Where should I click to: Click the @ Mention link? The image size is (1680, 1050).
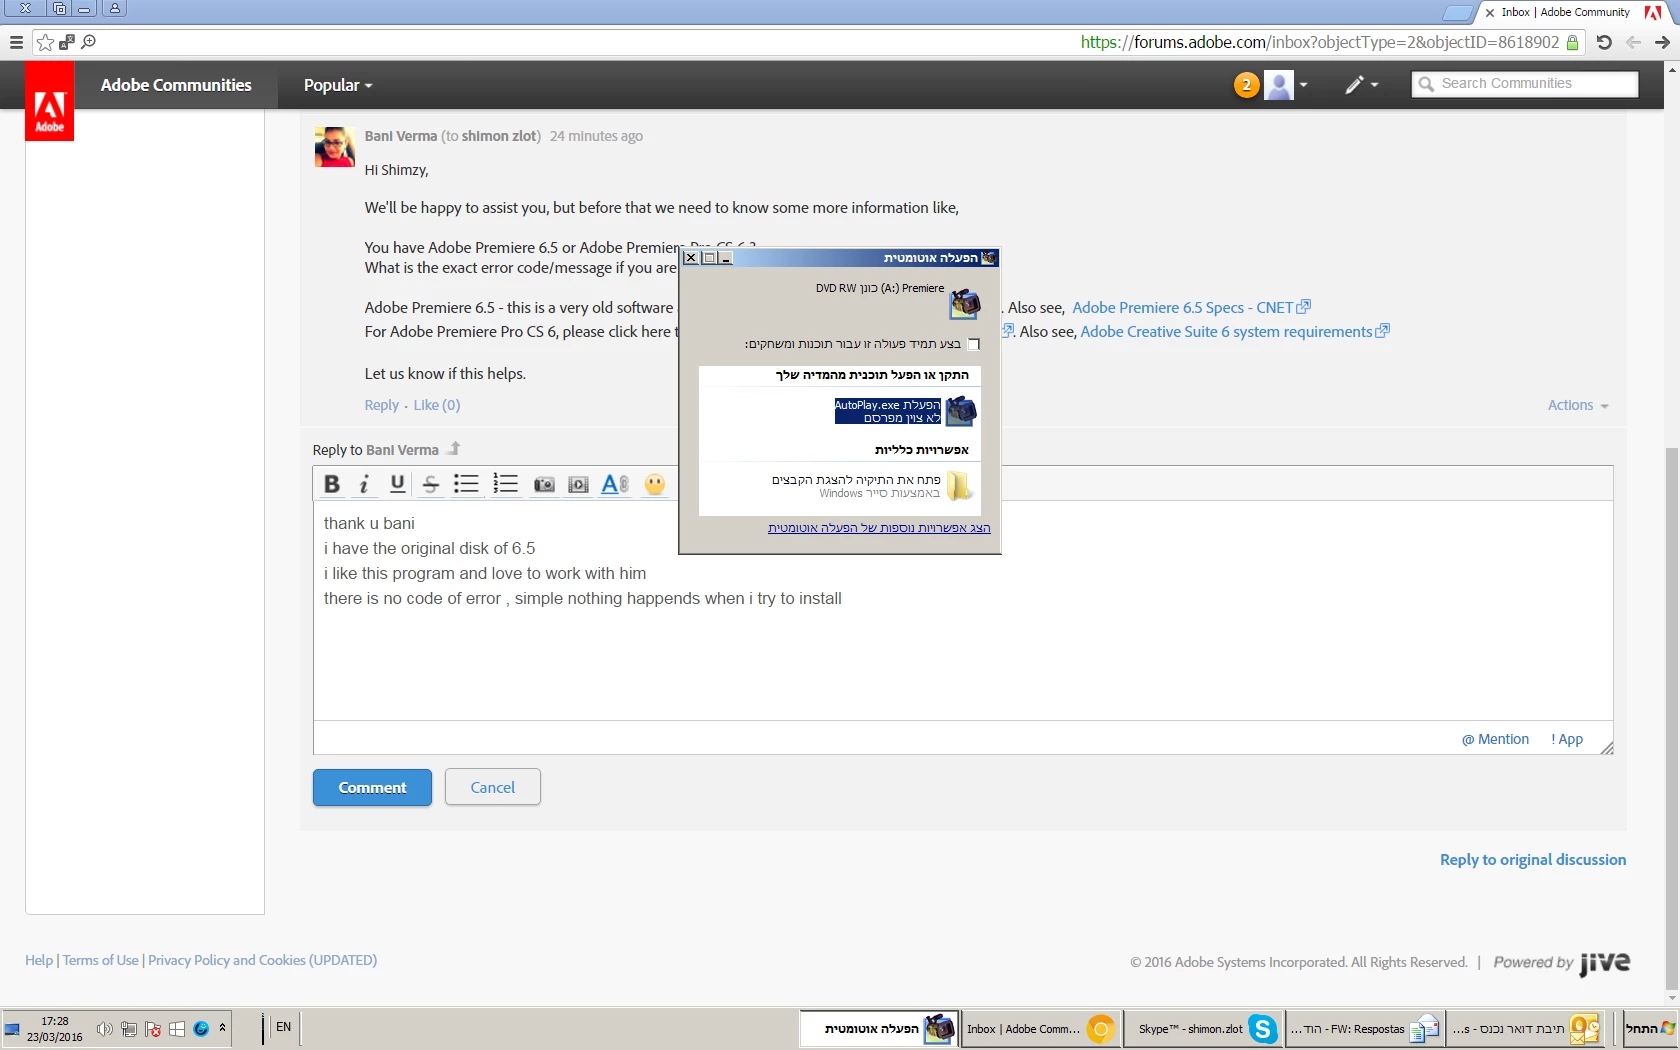(1495, 739)
